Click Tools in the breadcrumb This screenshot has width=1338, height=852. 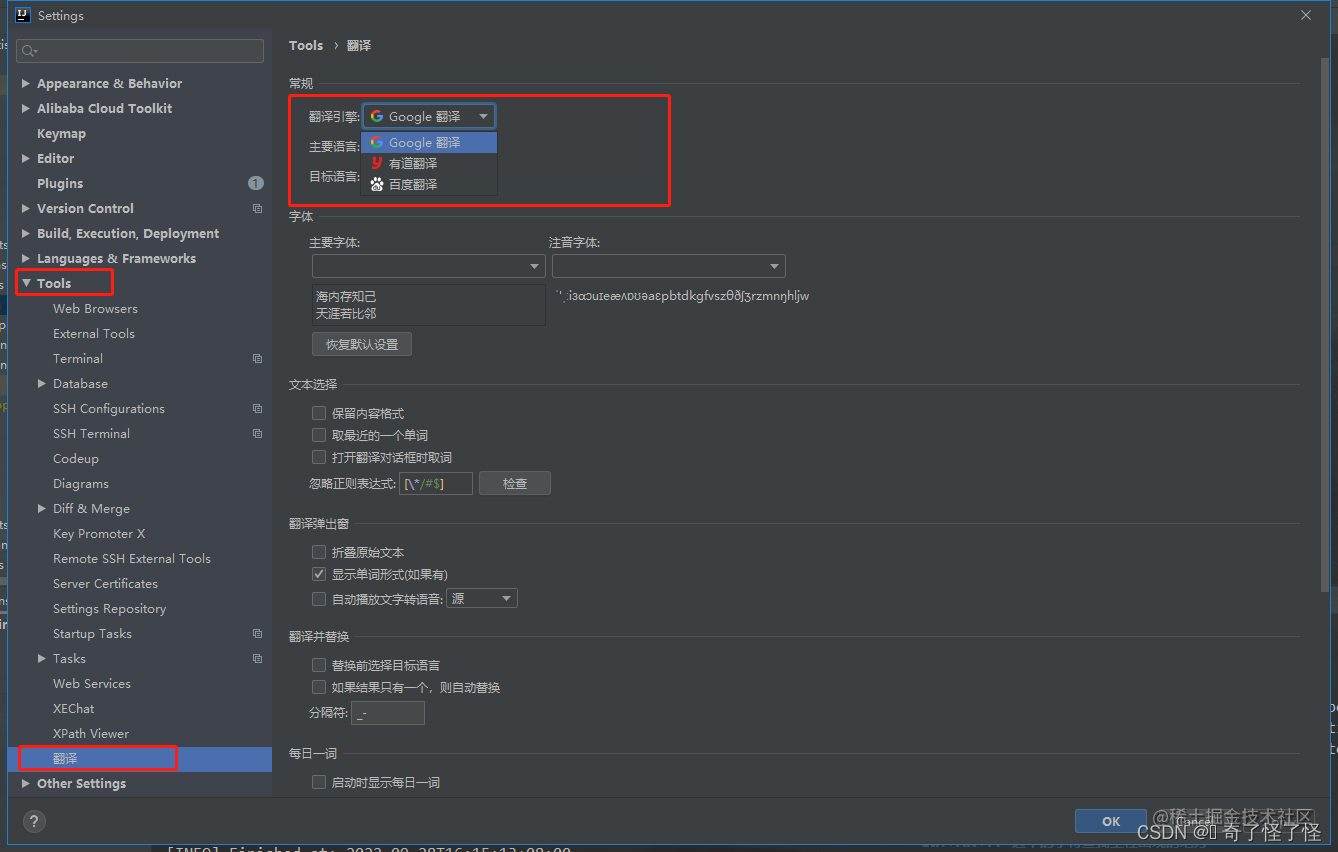pyautogui.click(x=306, y=45)
